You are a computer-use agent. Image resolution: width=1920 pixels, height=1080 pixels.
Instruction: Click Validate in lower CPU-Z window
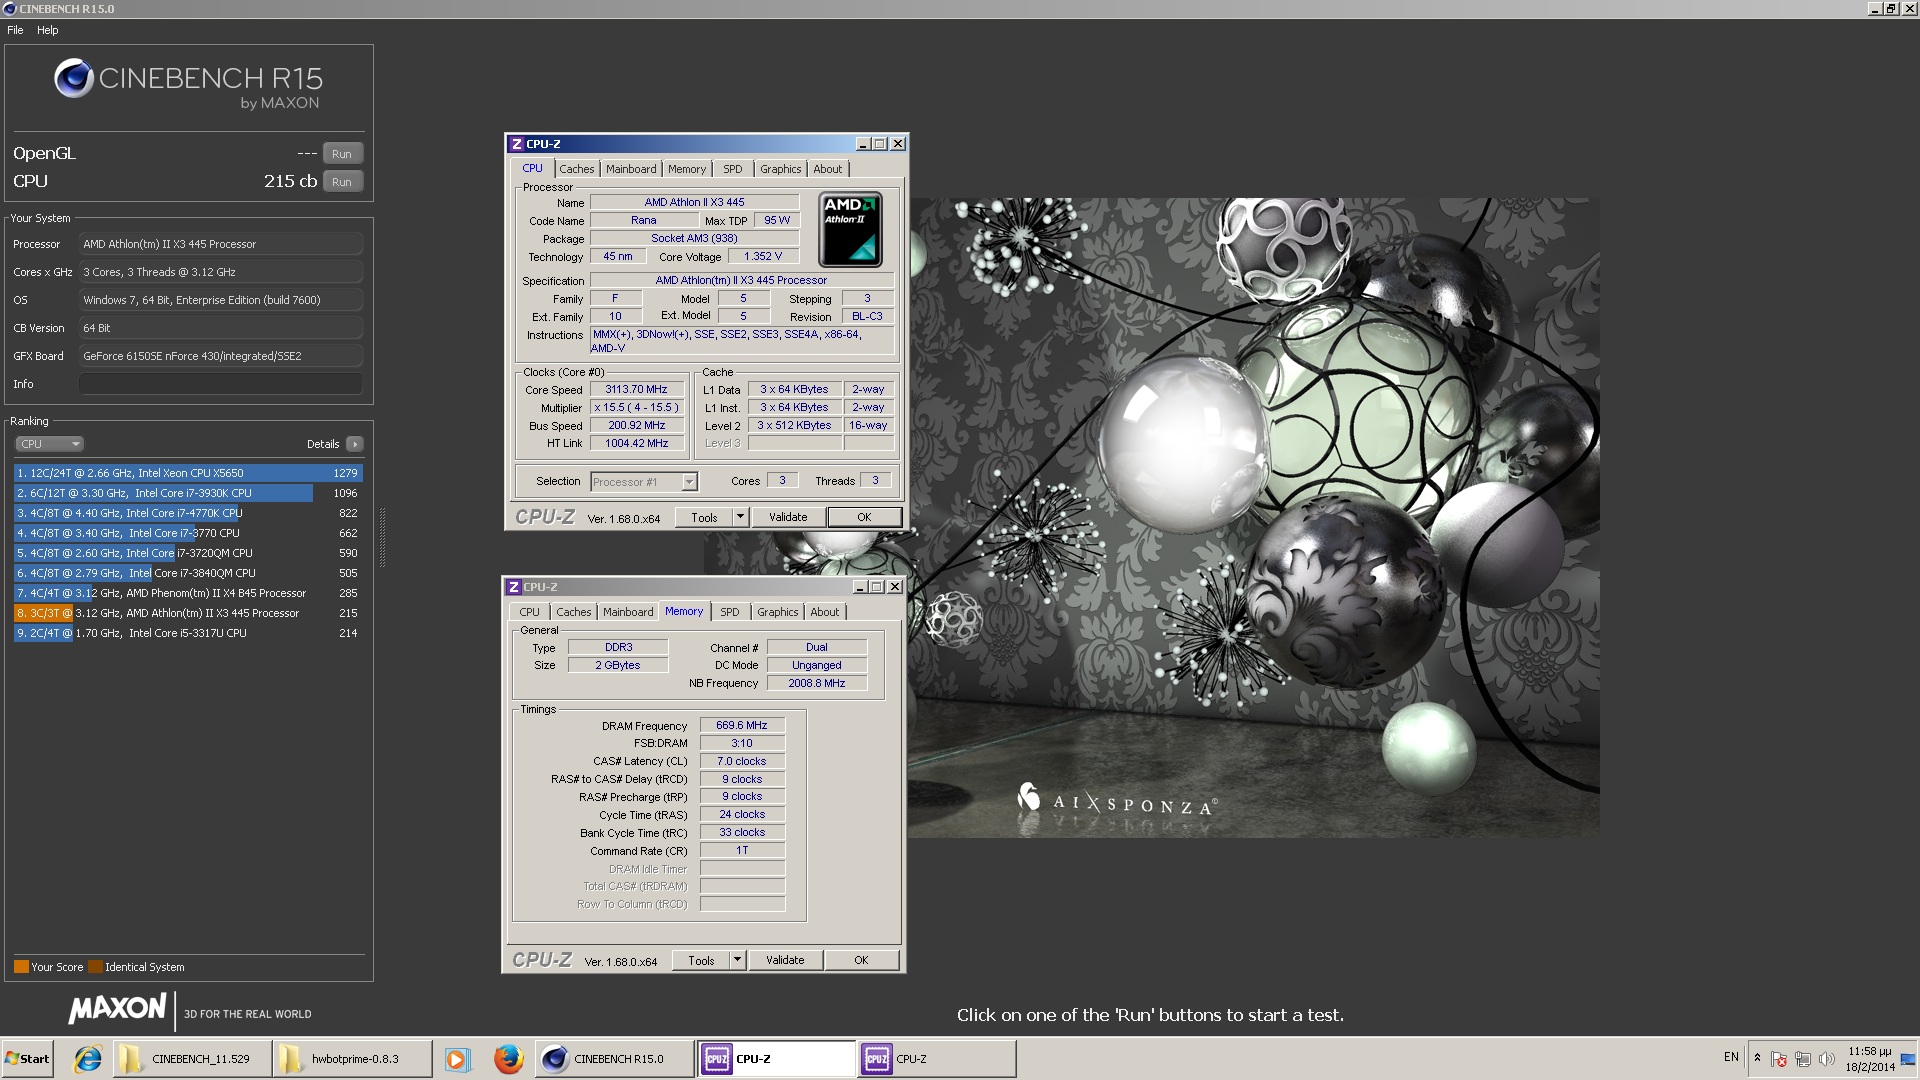pos(785,961)
